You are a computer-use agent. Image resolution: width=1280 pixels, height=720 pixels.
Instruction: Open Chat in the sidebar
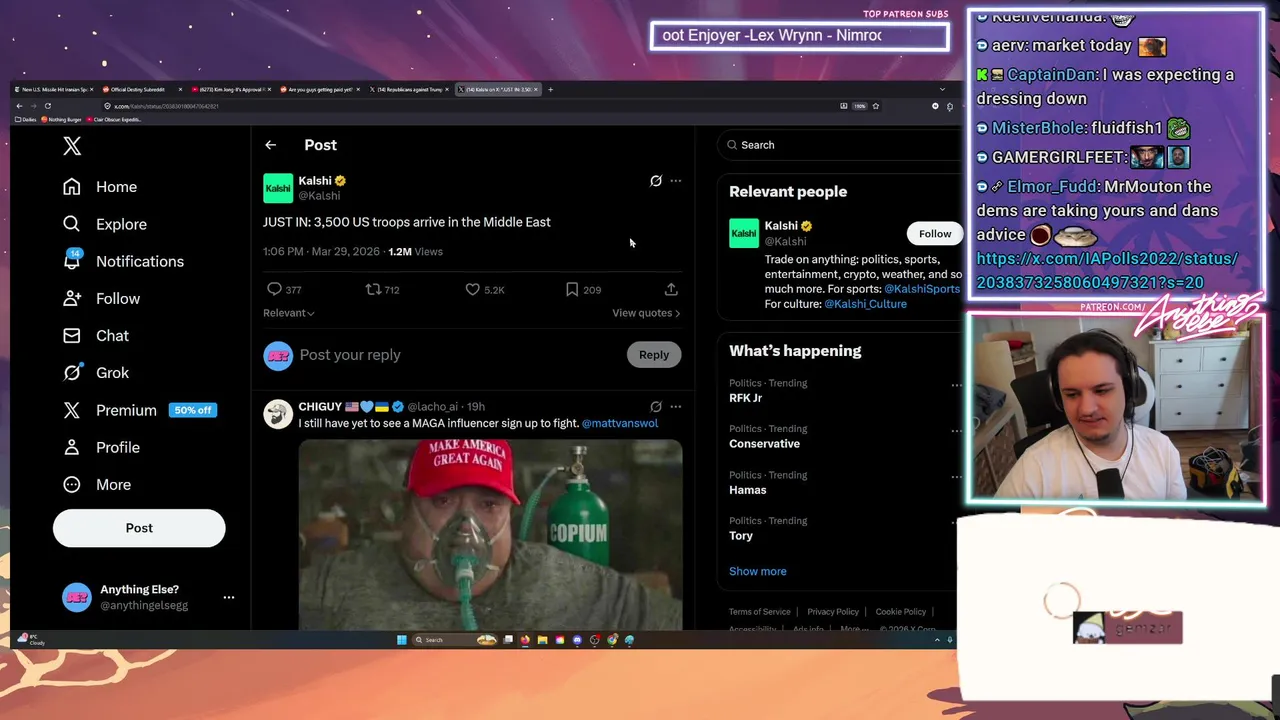(95, 335)
